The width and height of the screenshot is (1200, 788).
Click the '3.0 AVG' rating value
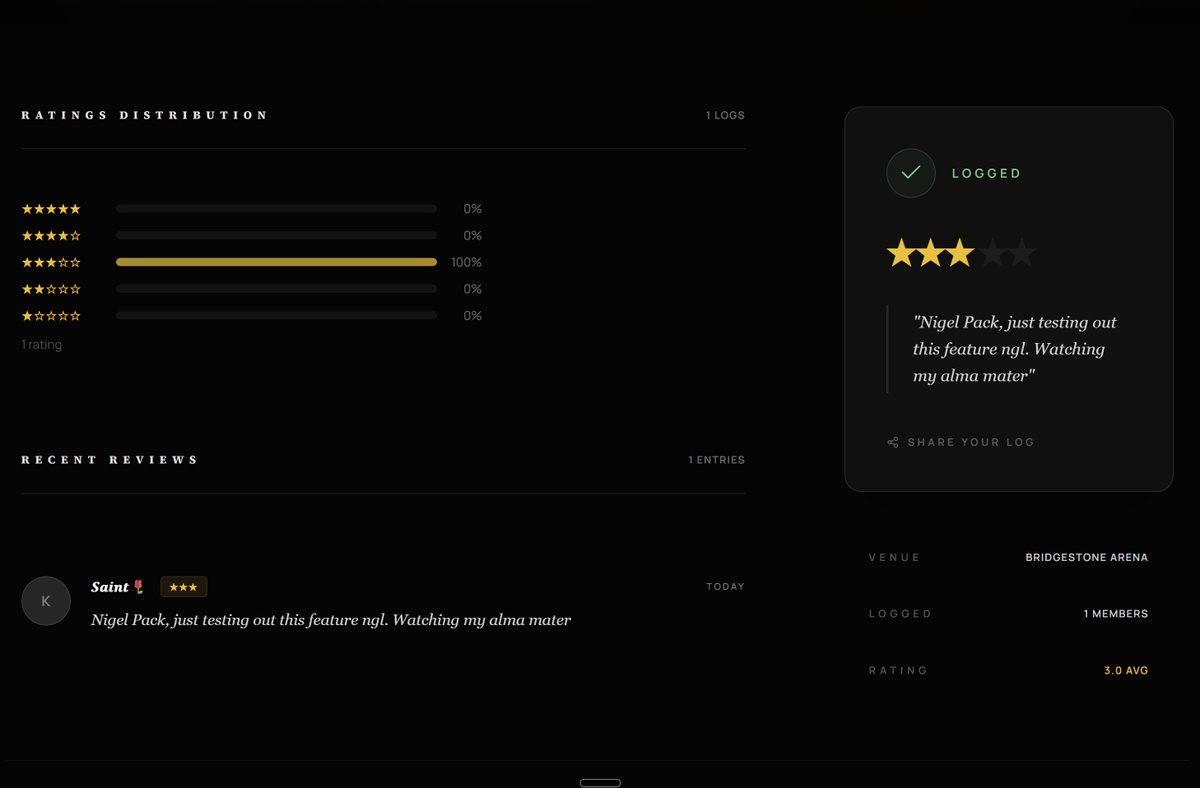(x=1126, y=671)
